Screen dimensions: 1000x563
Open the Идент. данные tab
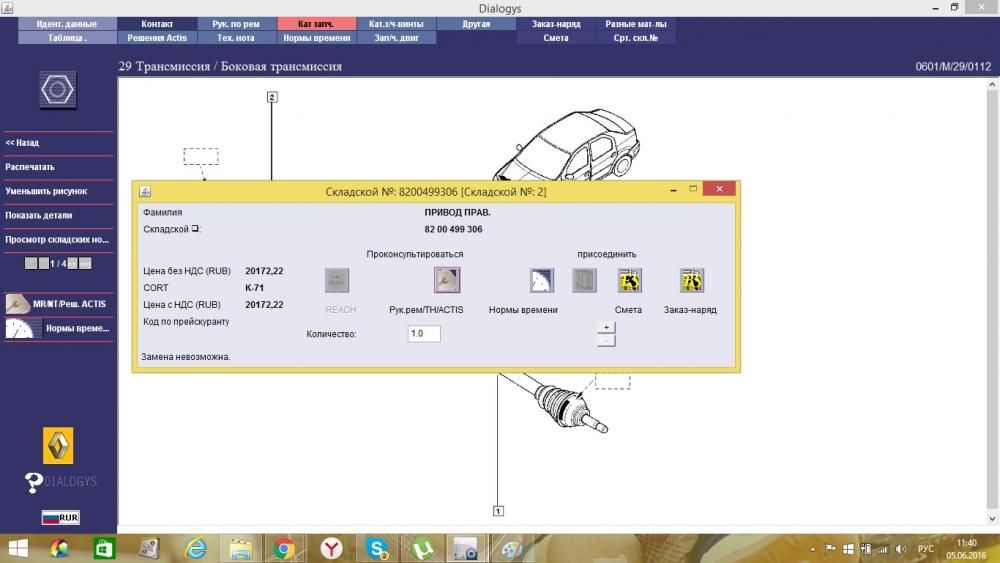(67, 24)
